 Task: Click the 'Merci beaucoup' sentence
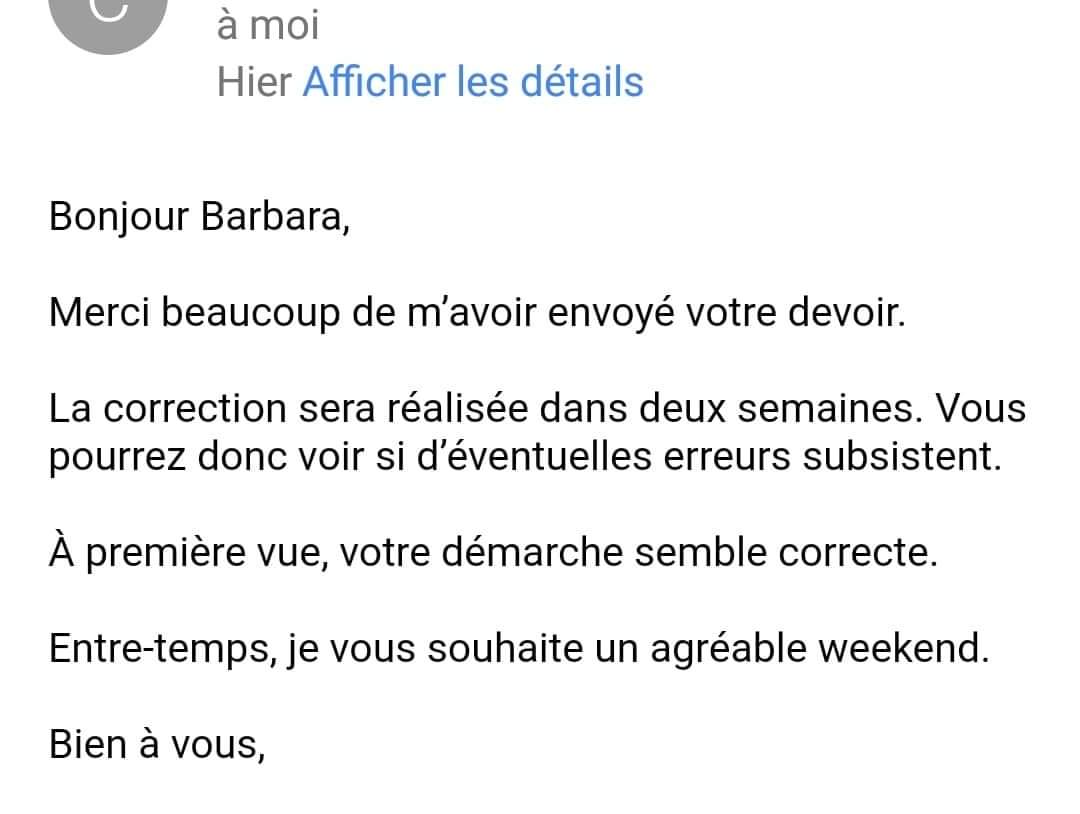click(x=477, y=313)
